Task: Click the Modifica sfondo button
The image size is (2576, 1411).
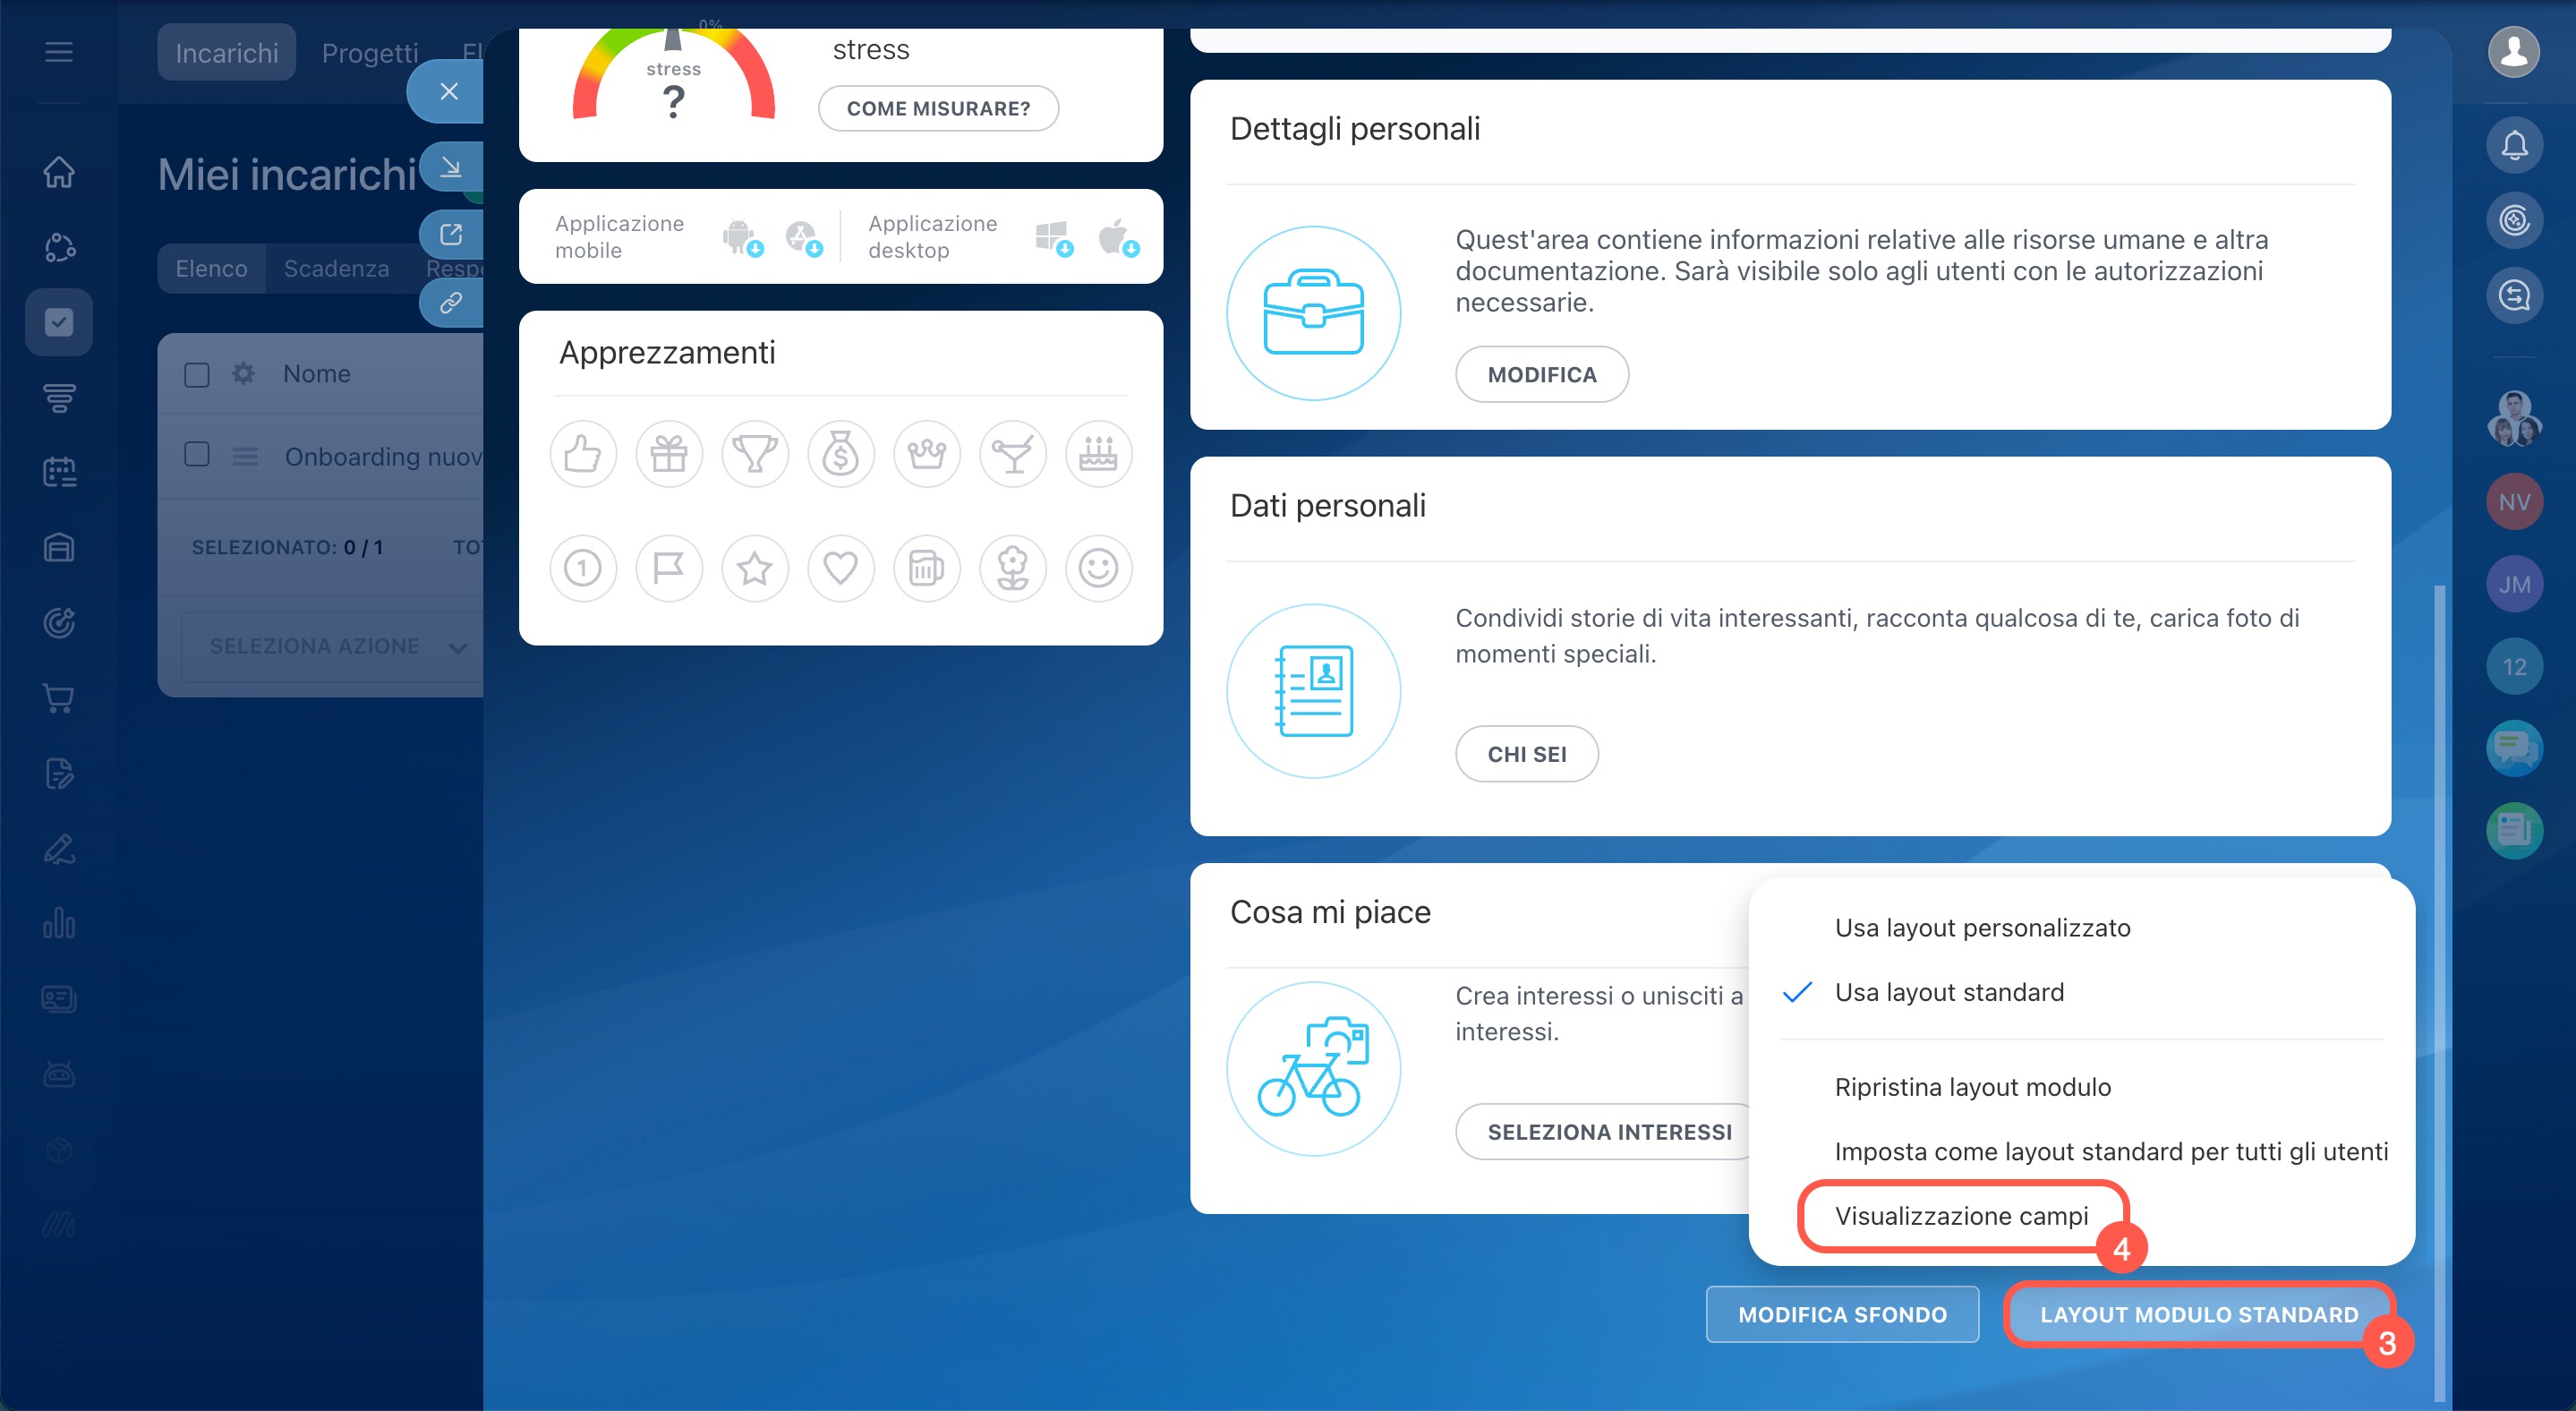Action: [x=1842, y=1314]
